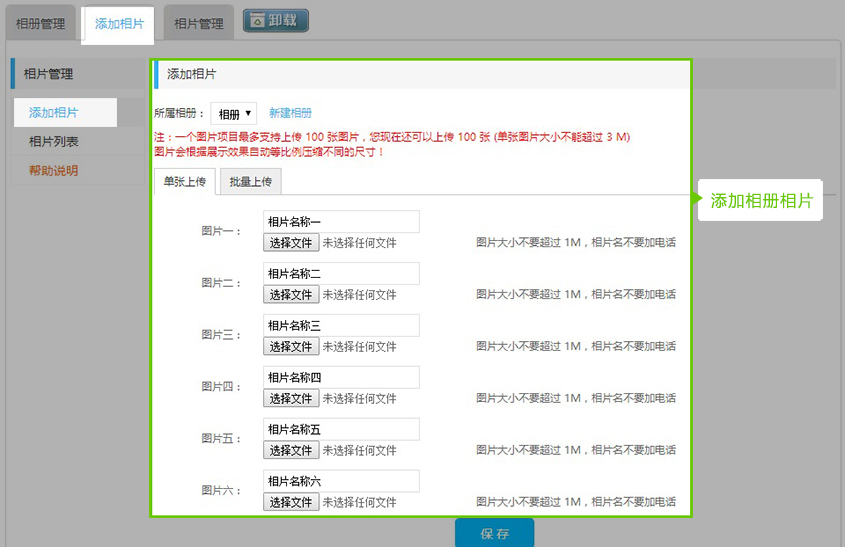Open 相片列表 in the sidebar
845x547 pixels.
(x=54, y=142)
